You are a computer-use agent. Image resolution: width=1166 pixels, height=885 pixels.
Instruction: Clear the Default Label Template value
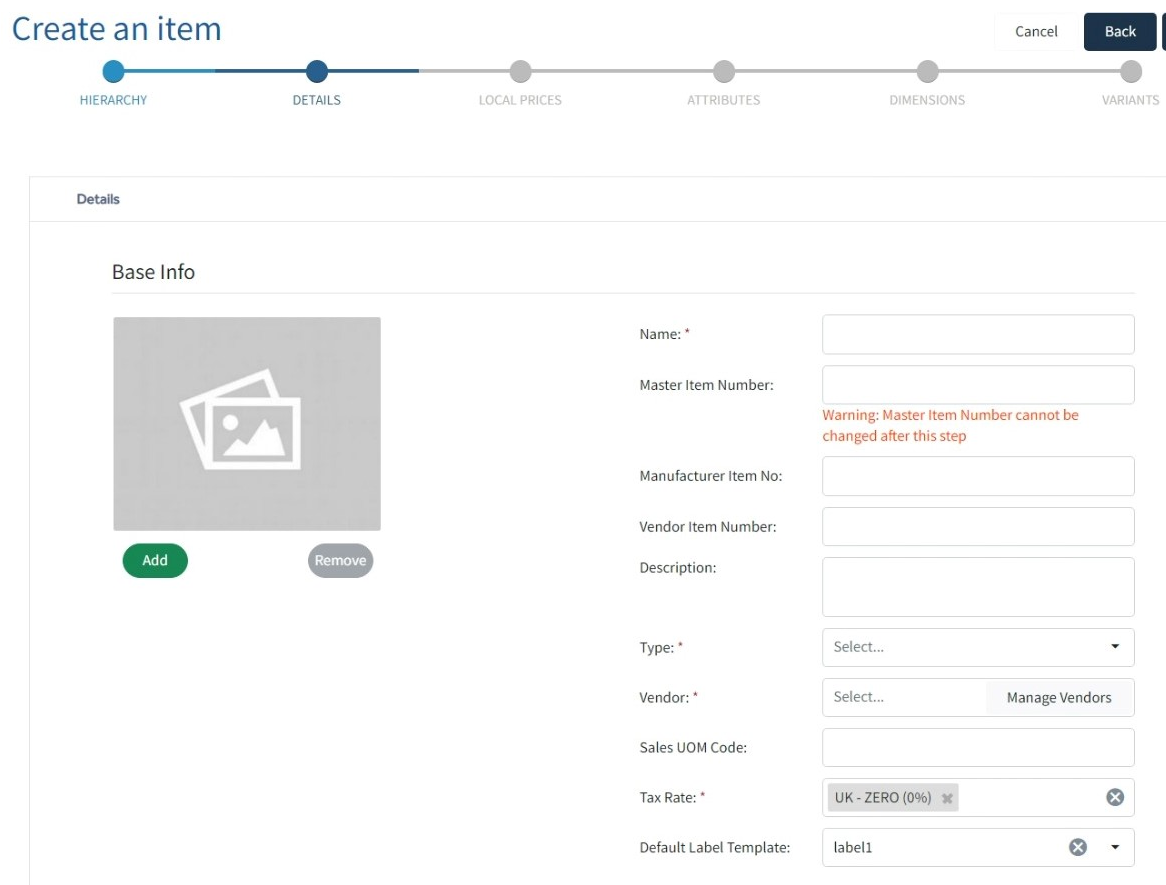(x=1078, y=847)
